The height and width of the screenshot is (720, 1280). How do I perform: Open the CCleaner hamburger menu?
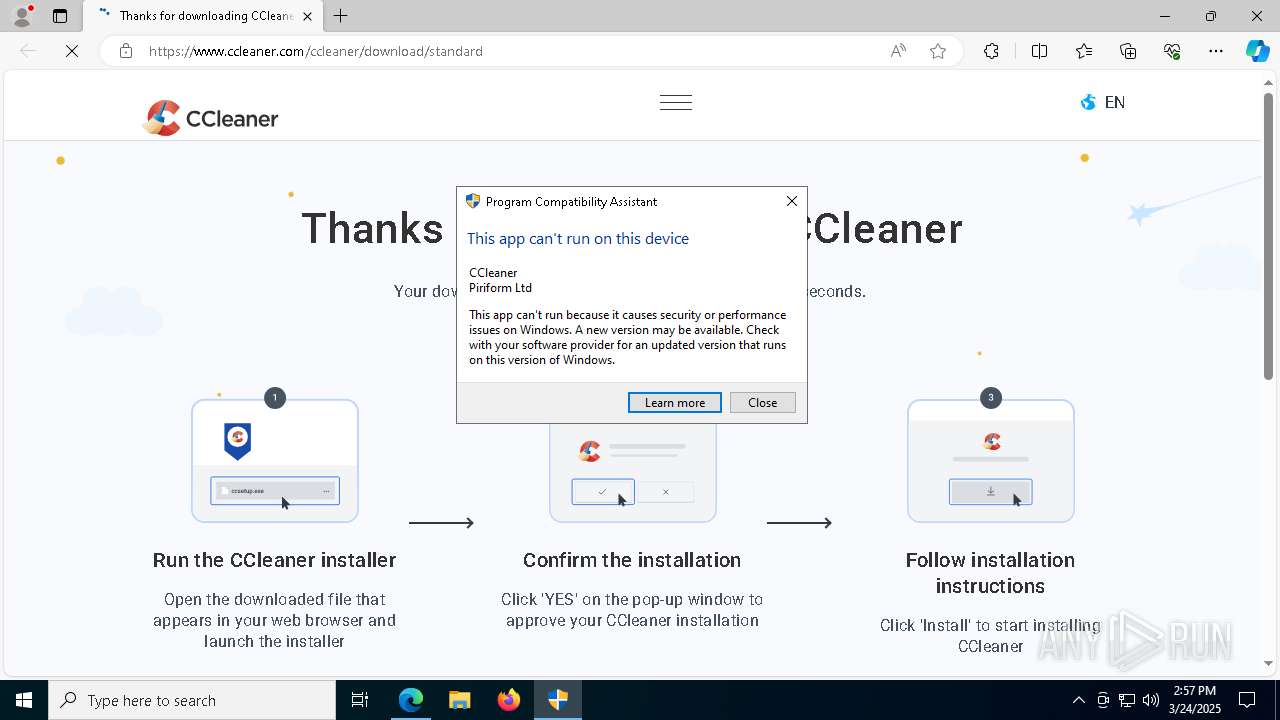point(676,102)
